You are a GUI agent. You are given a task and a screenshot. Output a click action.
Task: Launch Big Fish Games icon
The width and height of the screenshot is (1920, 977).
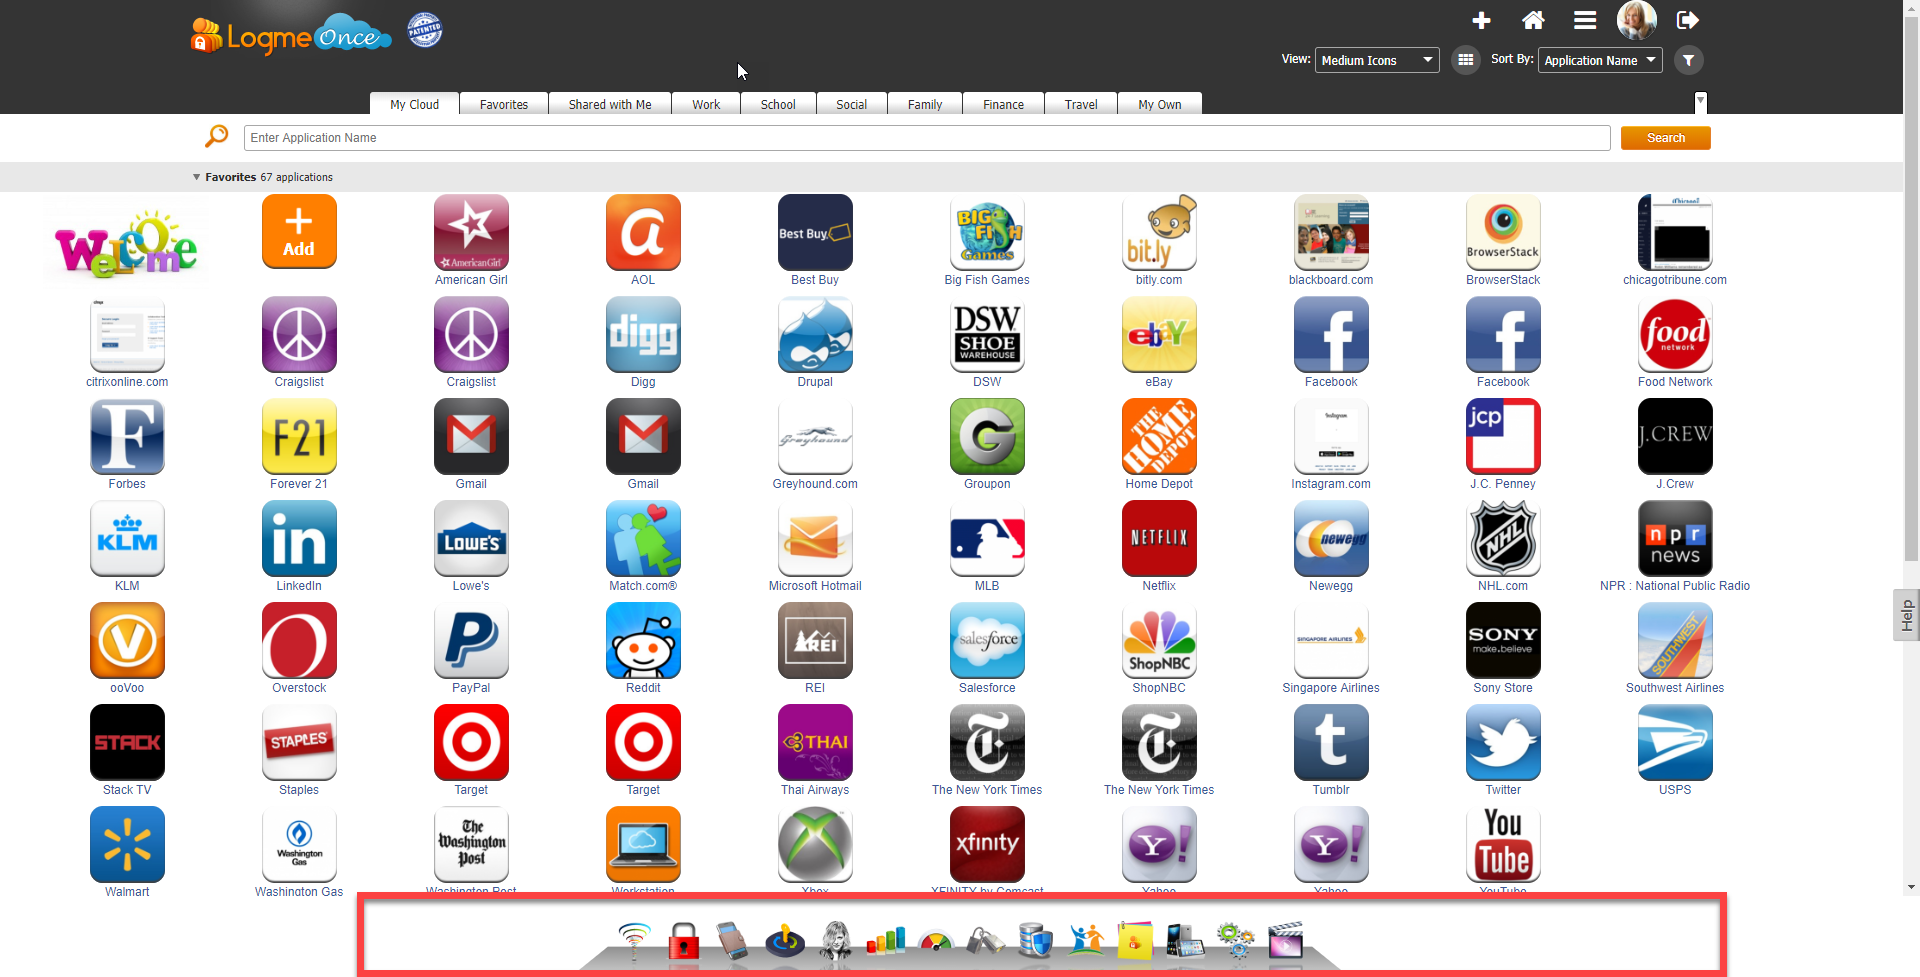pyautogui.click(x=987, y=232)
